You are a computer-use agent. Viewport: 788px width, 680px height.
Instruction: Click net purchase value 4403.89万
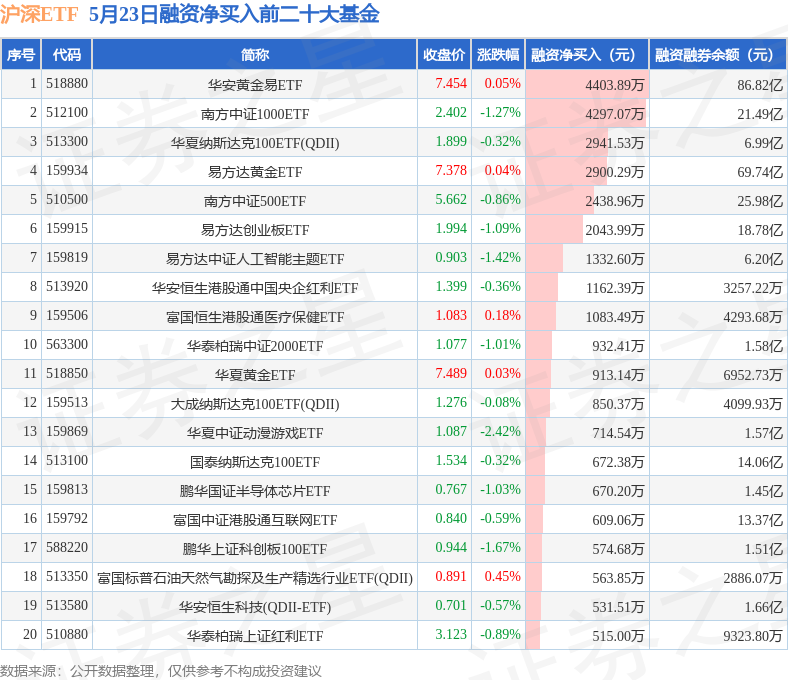(x=614, y=85)
